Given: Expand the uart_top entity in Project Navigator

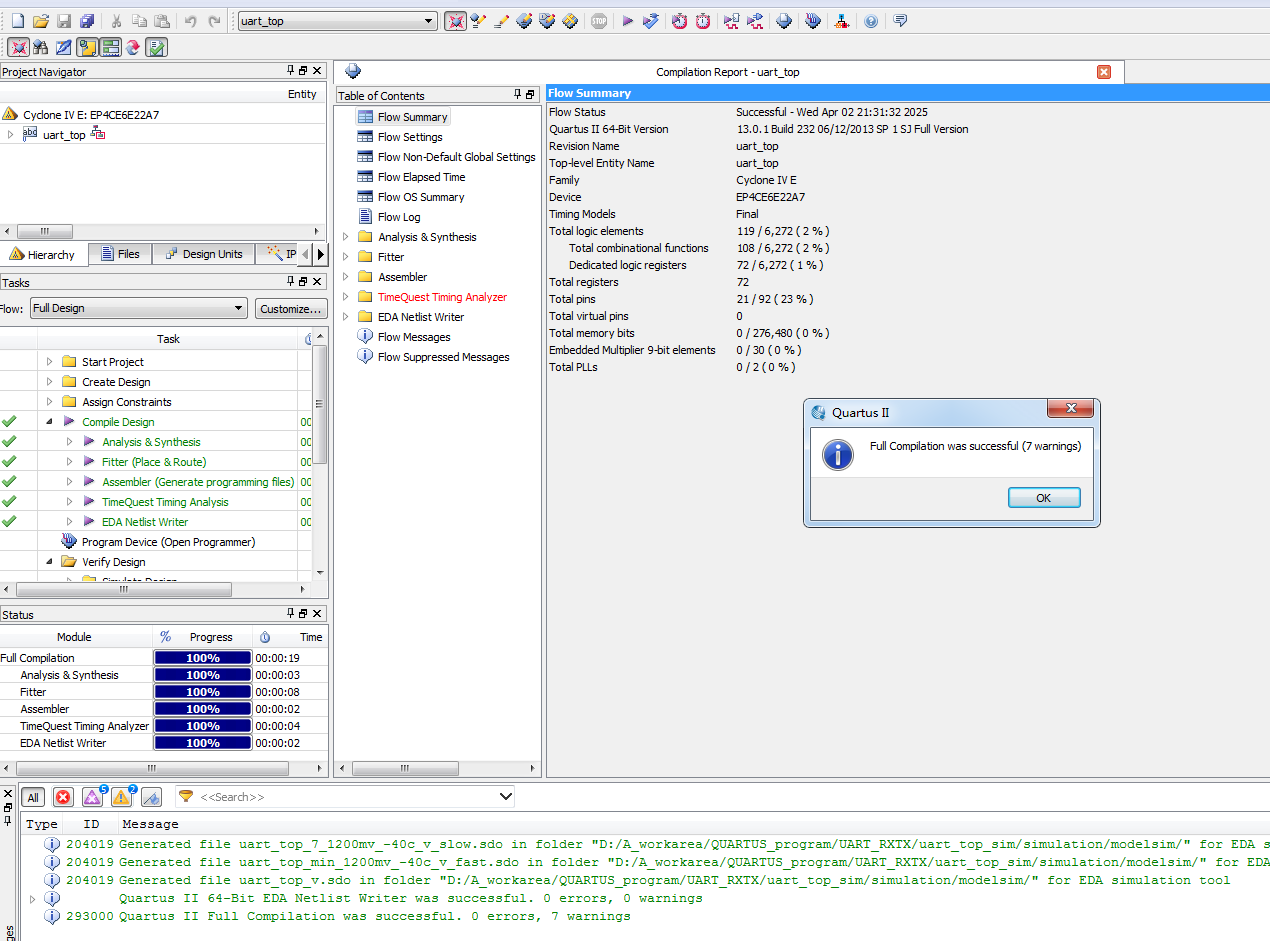Looking at the screenshot, I should point(10,134).
